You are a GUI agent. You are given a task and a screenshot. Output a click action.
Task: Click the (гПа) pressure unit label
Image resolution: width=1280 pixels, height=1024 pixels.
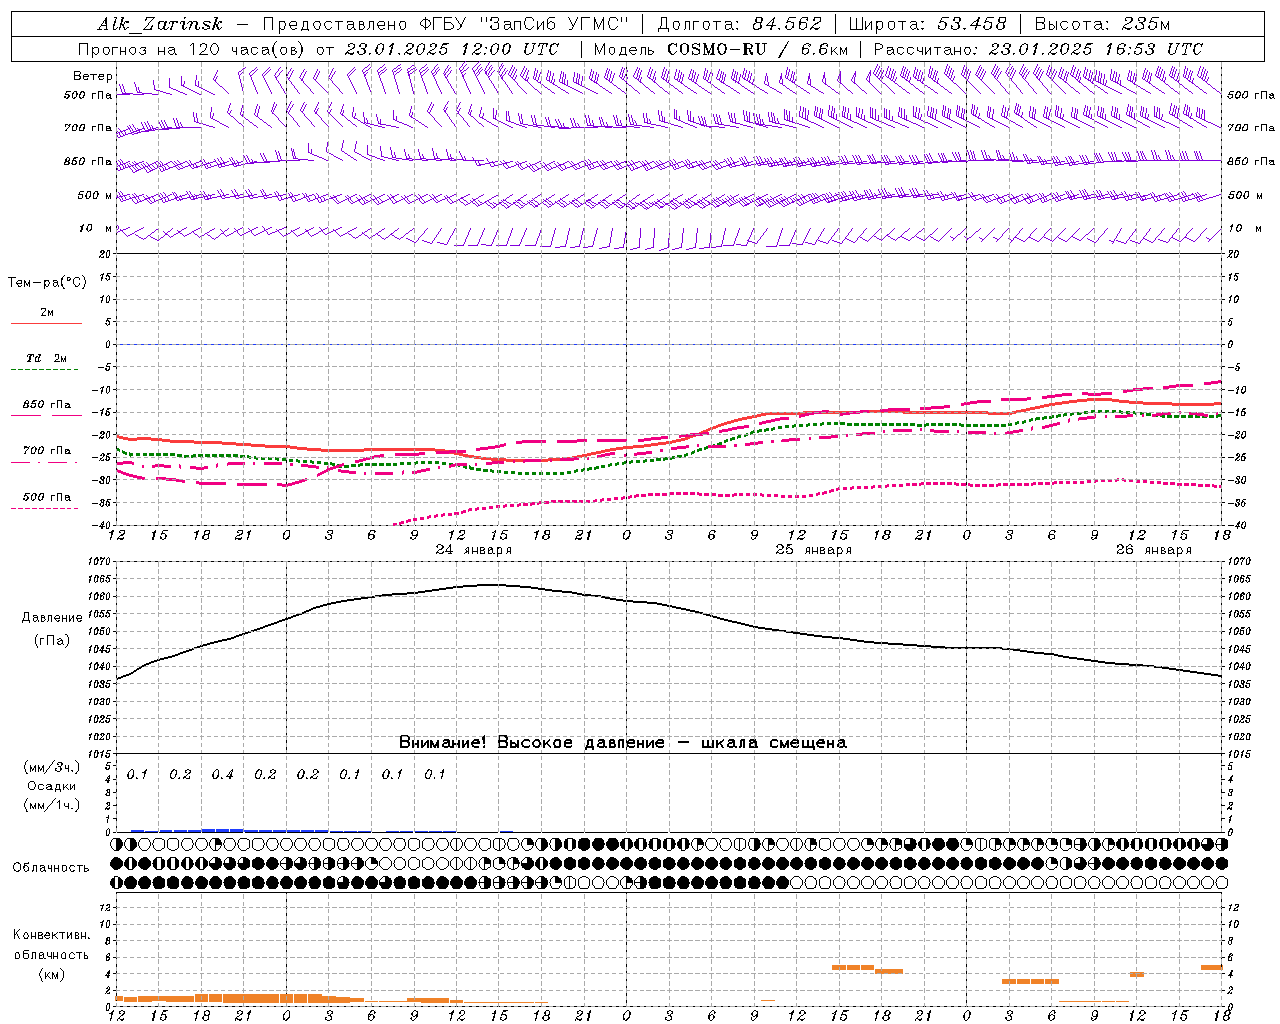[x=52, y=640]
